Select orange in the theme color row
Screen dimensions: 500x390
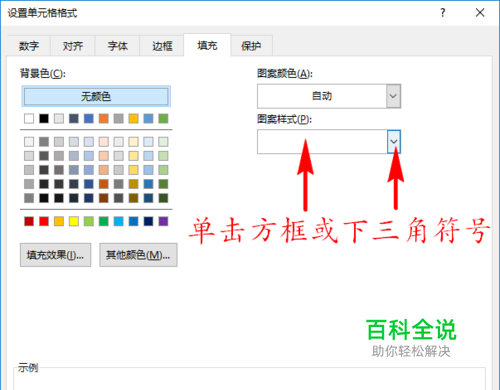(x=104, y=118)
